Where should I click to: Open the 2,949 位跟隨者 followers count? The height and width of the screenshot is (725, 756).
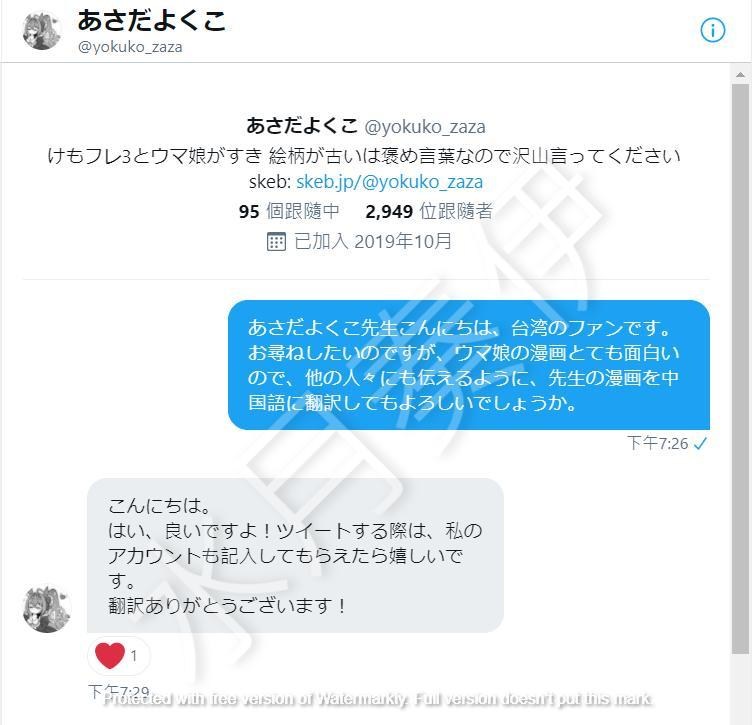pyautogui.click(x=429, y=211)
